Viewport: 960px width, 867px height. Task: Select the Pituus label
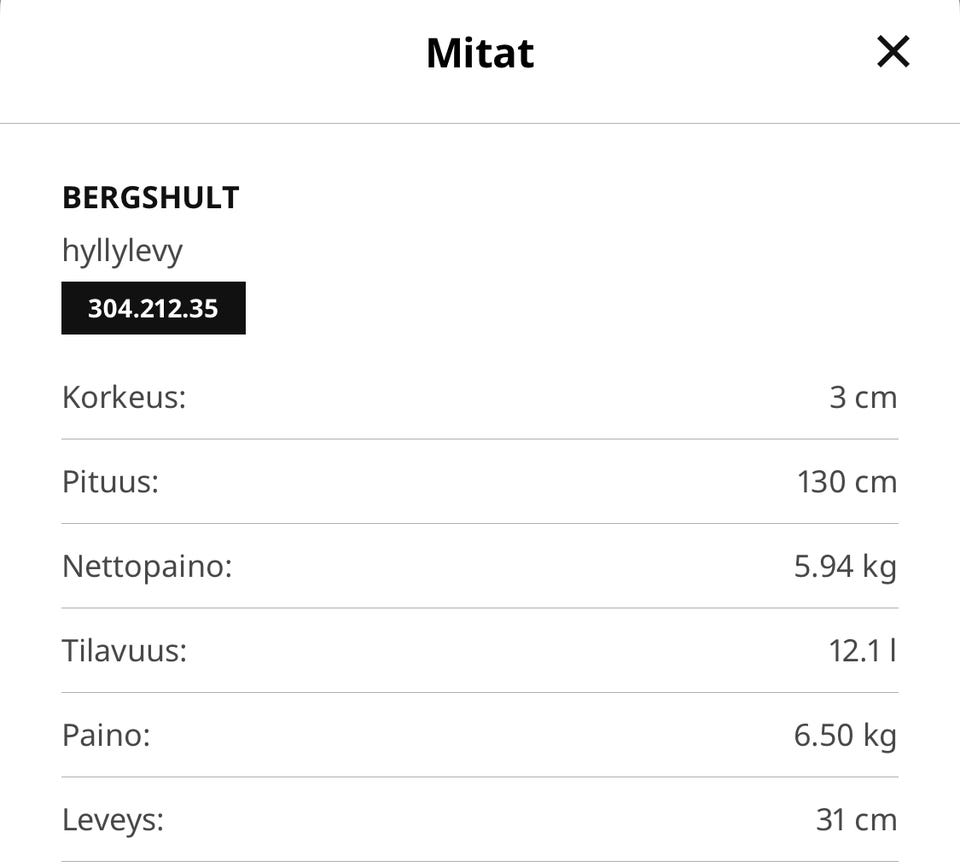pyautogui.click(x=110, y=482)
